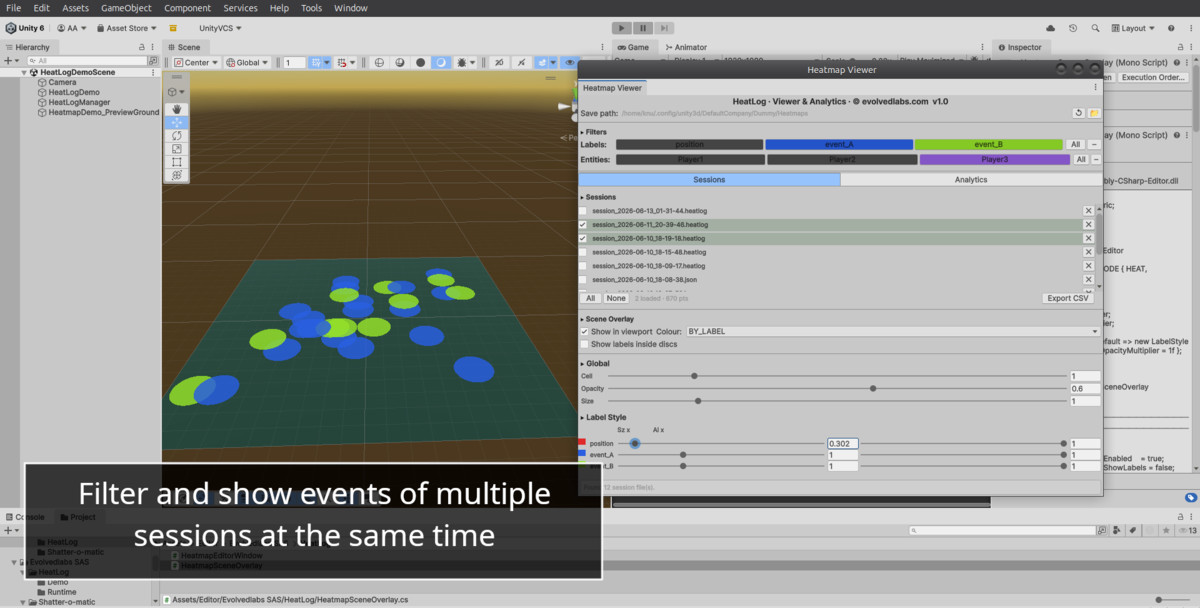This screenshot has width=1200, height=608.
Task: Toggle scene lighting sphere icon
Action: click(400, 62)
